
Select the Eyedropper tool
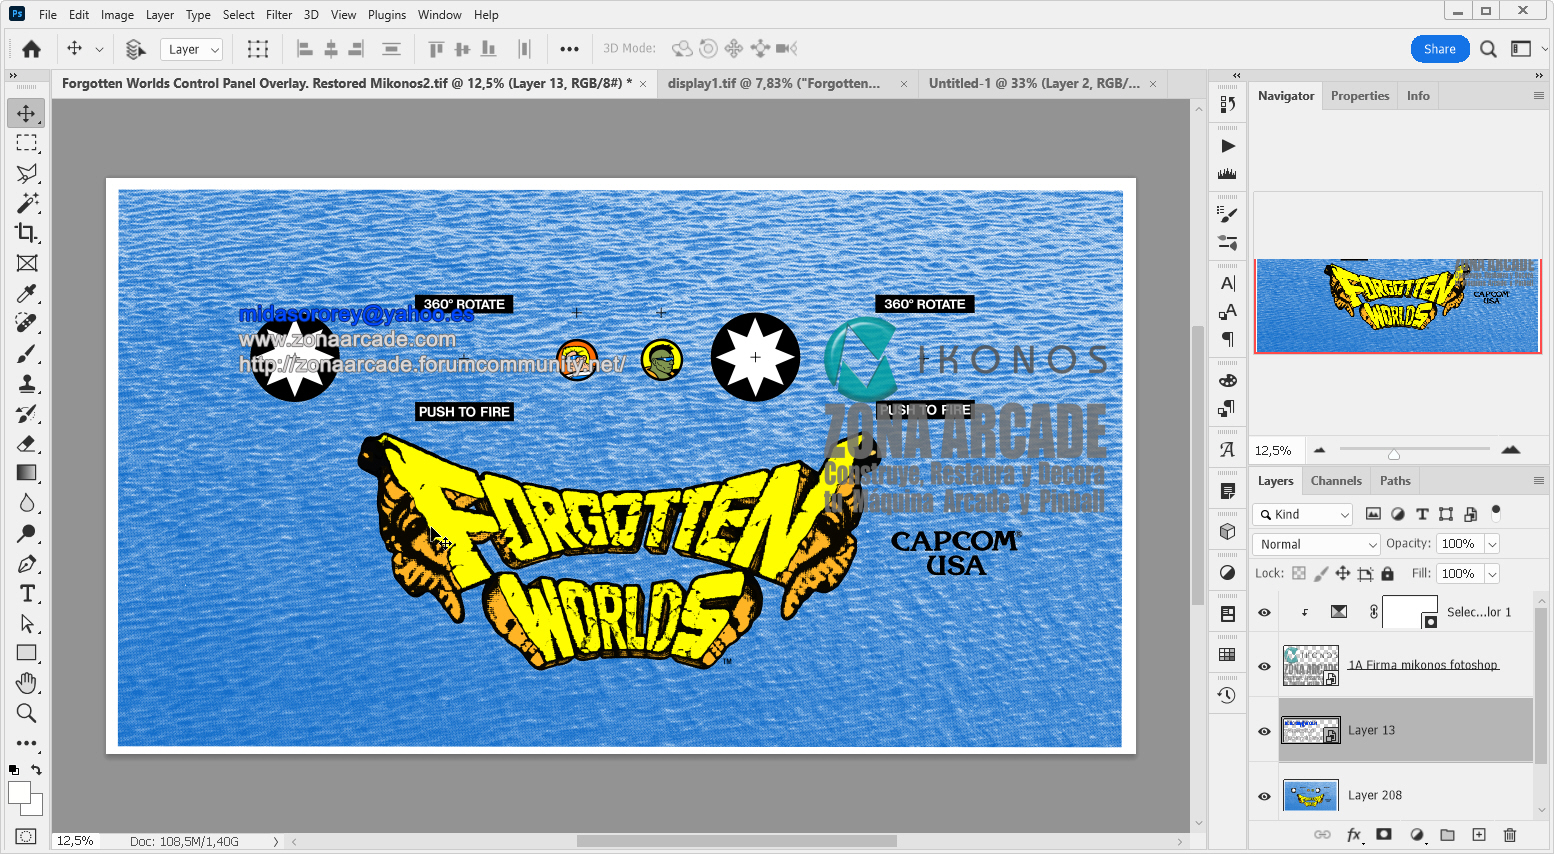coord(26,293)
